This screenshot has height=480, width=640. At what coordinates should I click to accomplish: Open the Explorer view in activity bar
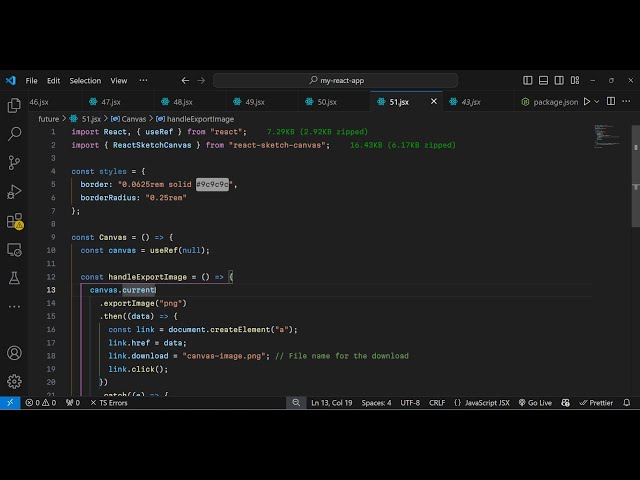coord(14,105)
